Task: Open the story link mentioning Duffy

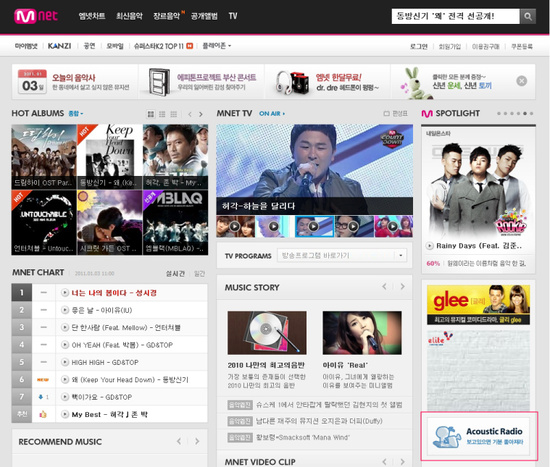Action: [319, 421]
